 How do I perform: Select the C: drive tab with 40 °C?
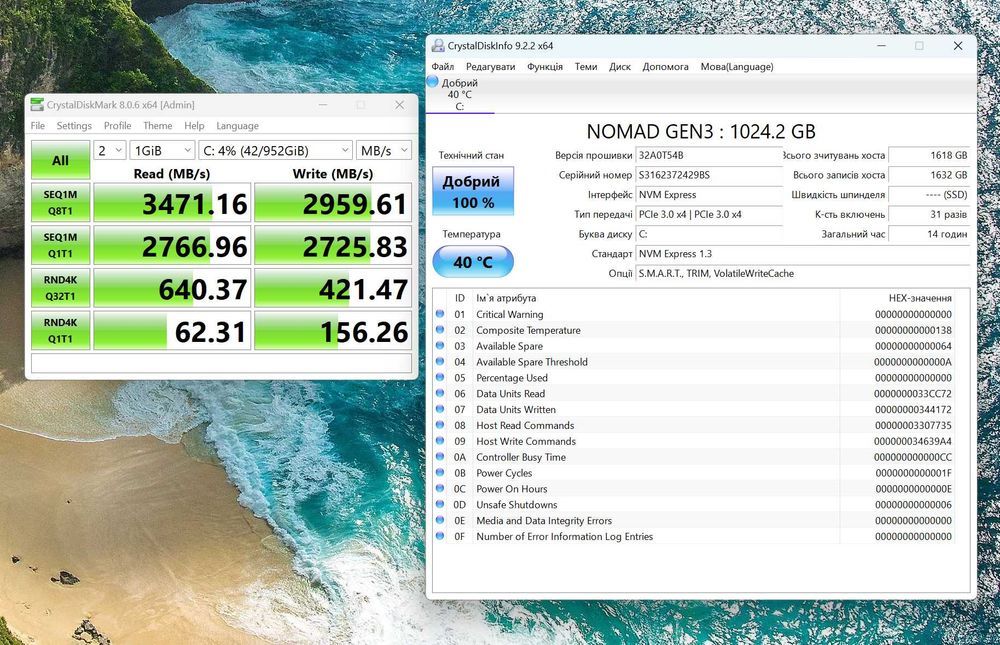pos(459,94)
